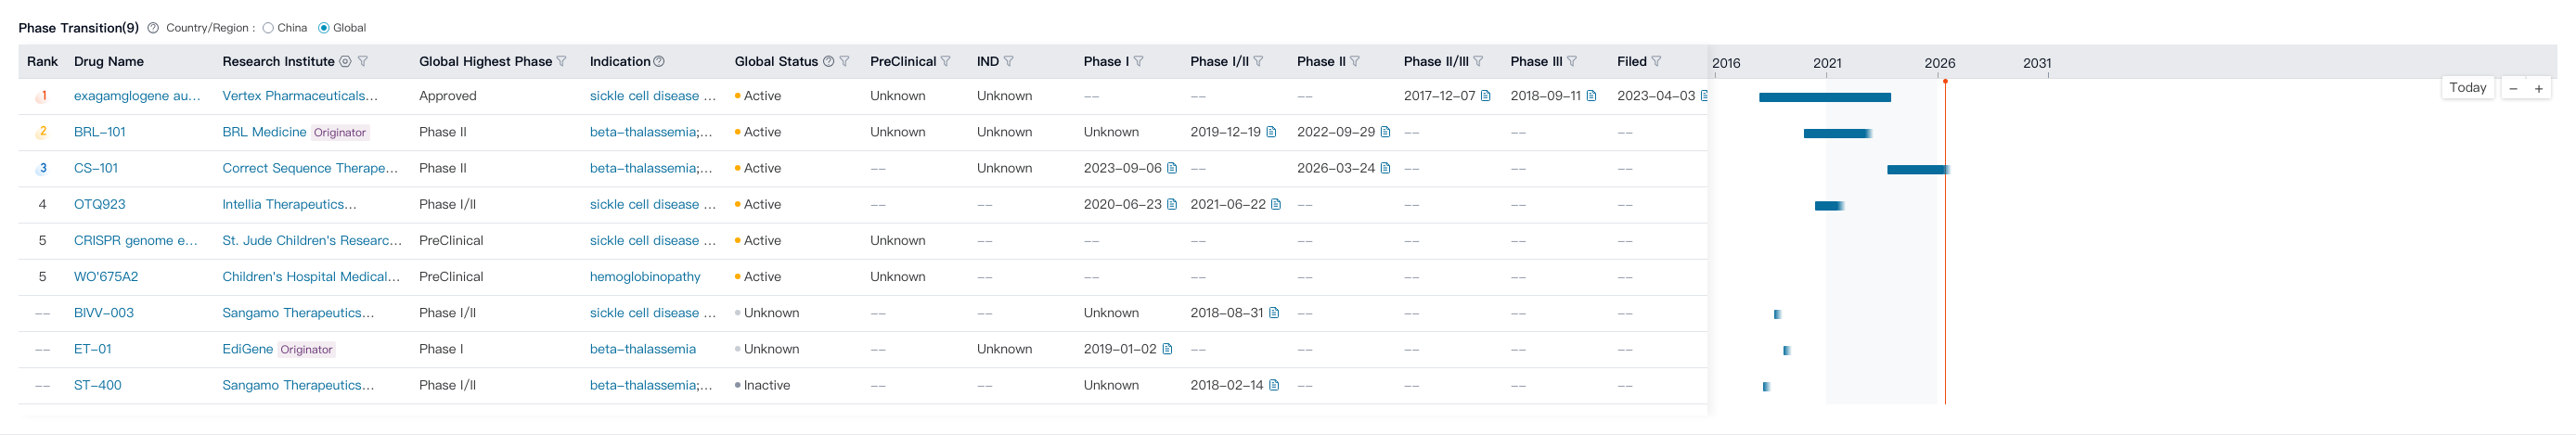Screen dimensions: 2576x435
Task: Open document icon next to 2017-12-07
Action: 1486,96
